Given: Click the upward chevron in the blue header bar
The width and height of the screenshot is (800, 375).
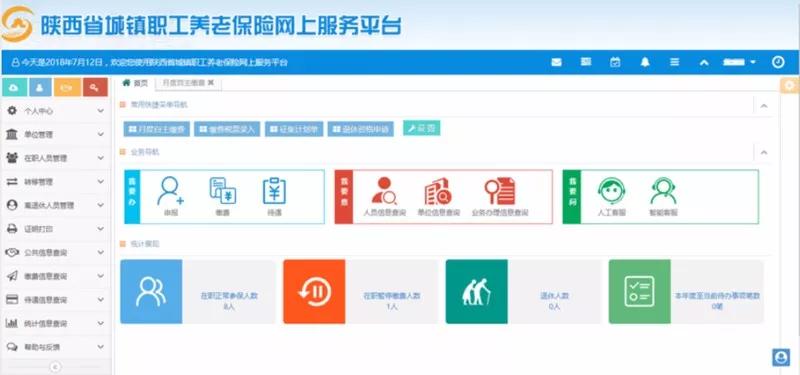Looking at the screenshot, I should (x=704, y=62).
